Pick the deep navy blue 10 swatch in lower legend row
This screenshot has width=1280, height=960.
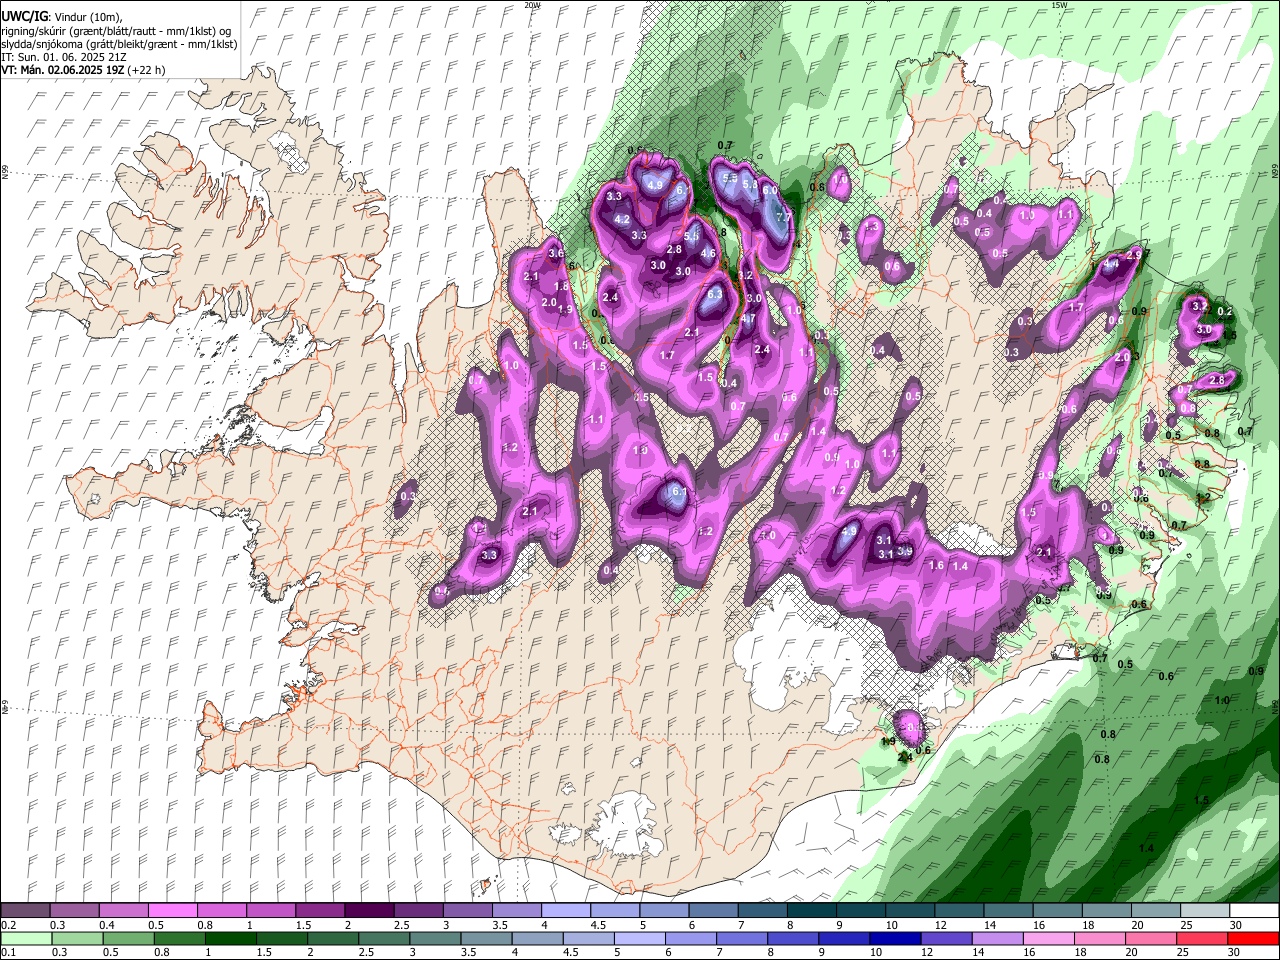click(896, 939)
